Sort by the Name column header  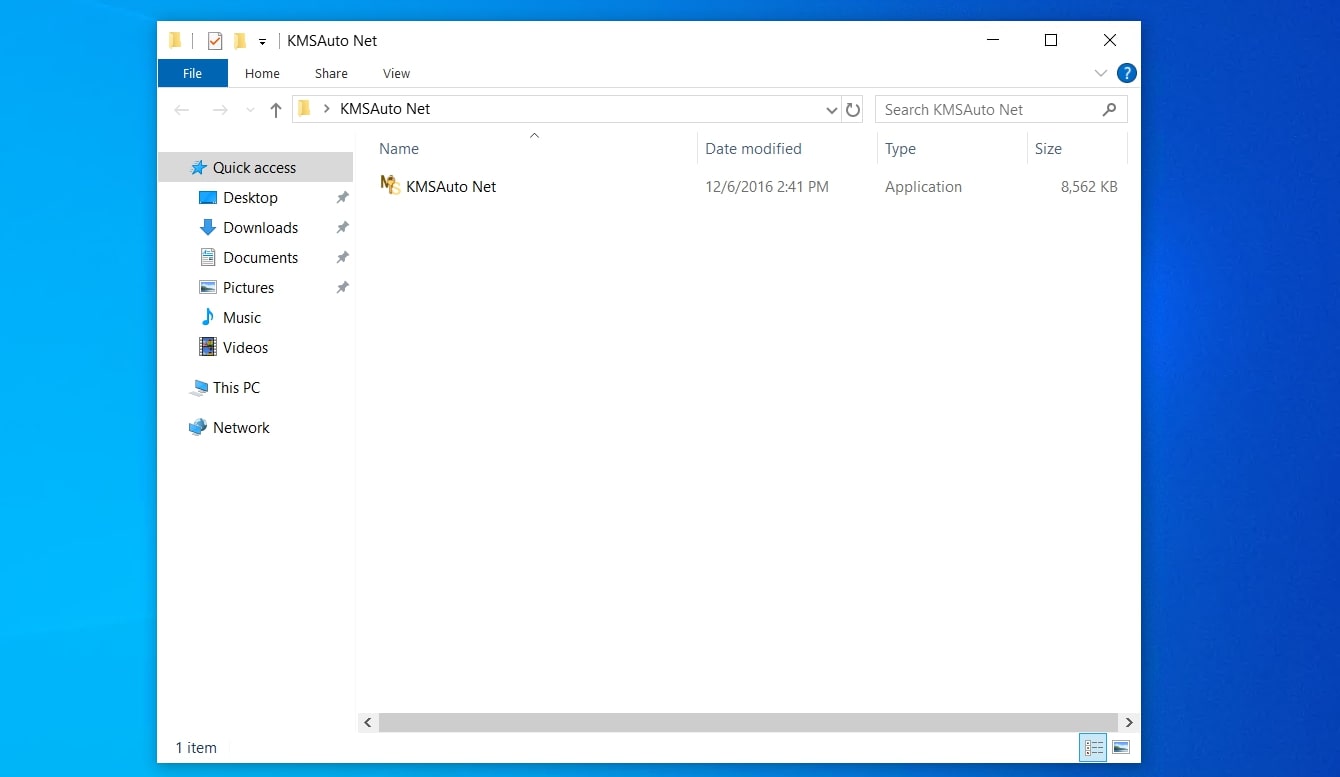[x=399, y=149]
